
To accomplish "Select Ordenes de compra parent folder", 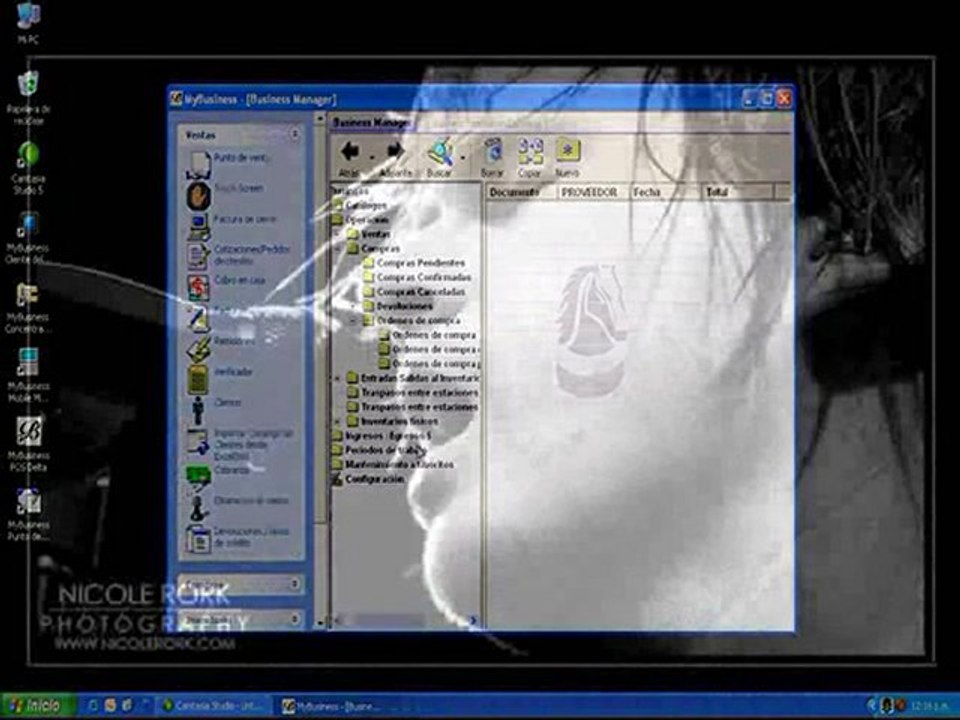I will pos(420,320).
